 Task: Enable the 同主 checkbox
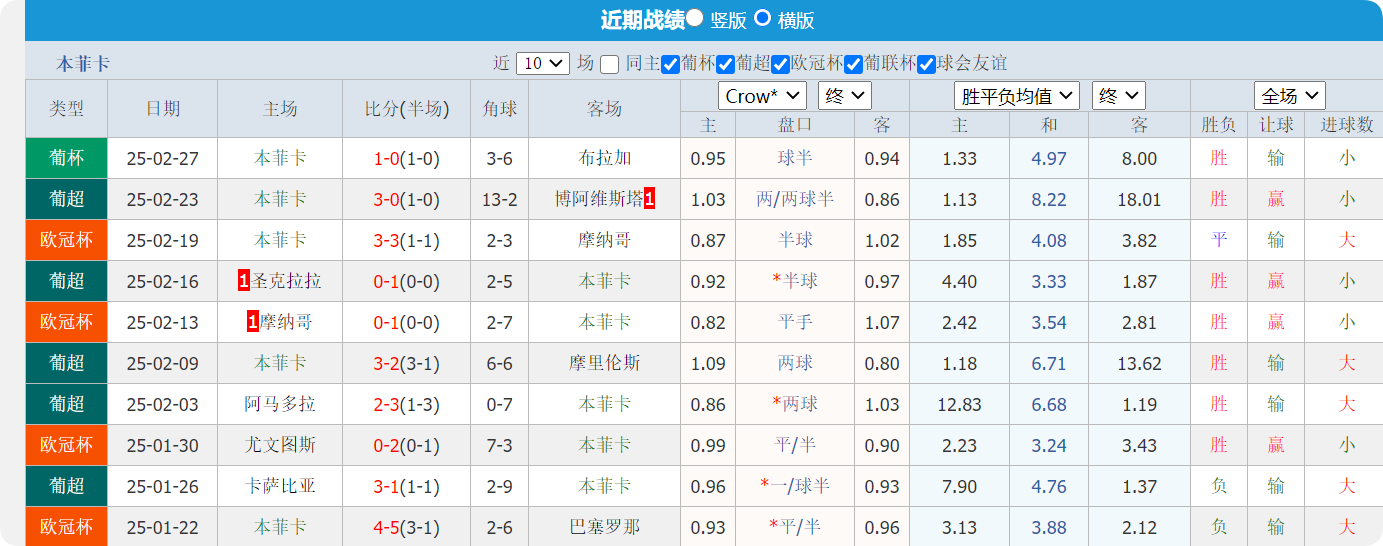(x=610, y=64)
